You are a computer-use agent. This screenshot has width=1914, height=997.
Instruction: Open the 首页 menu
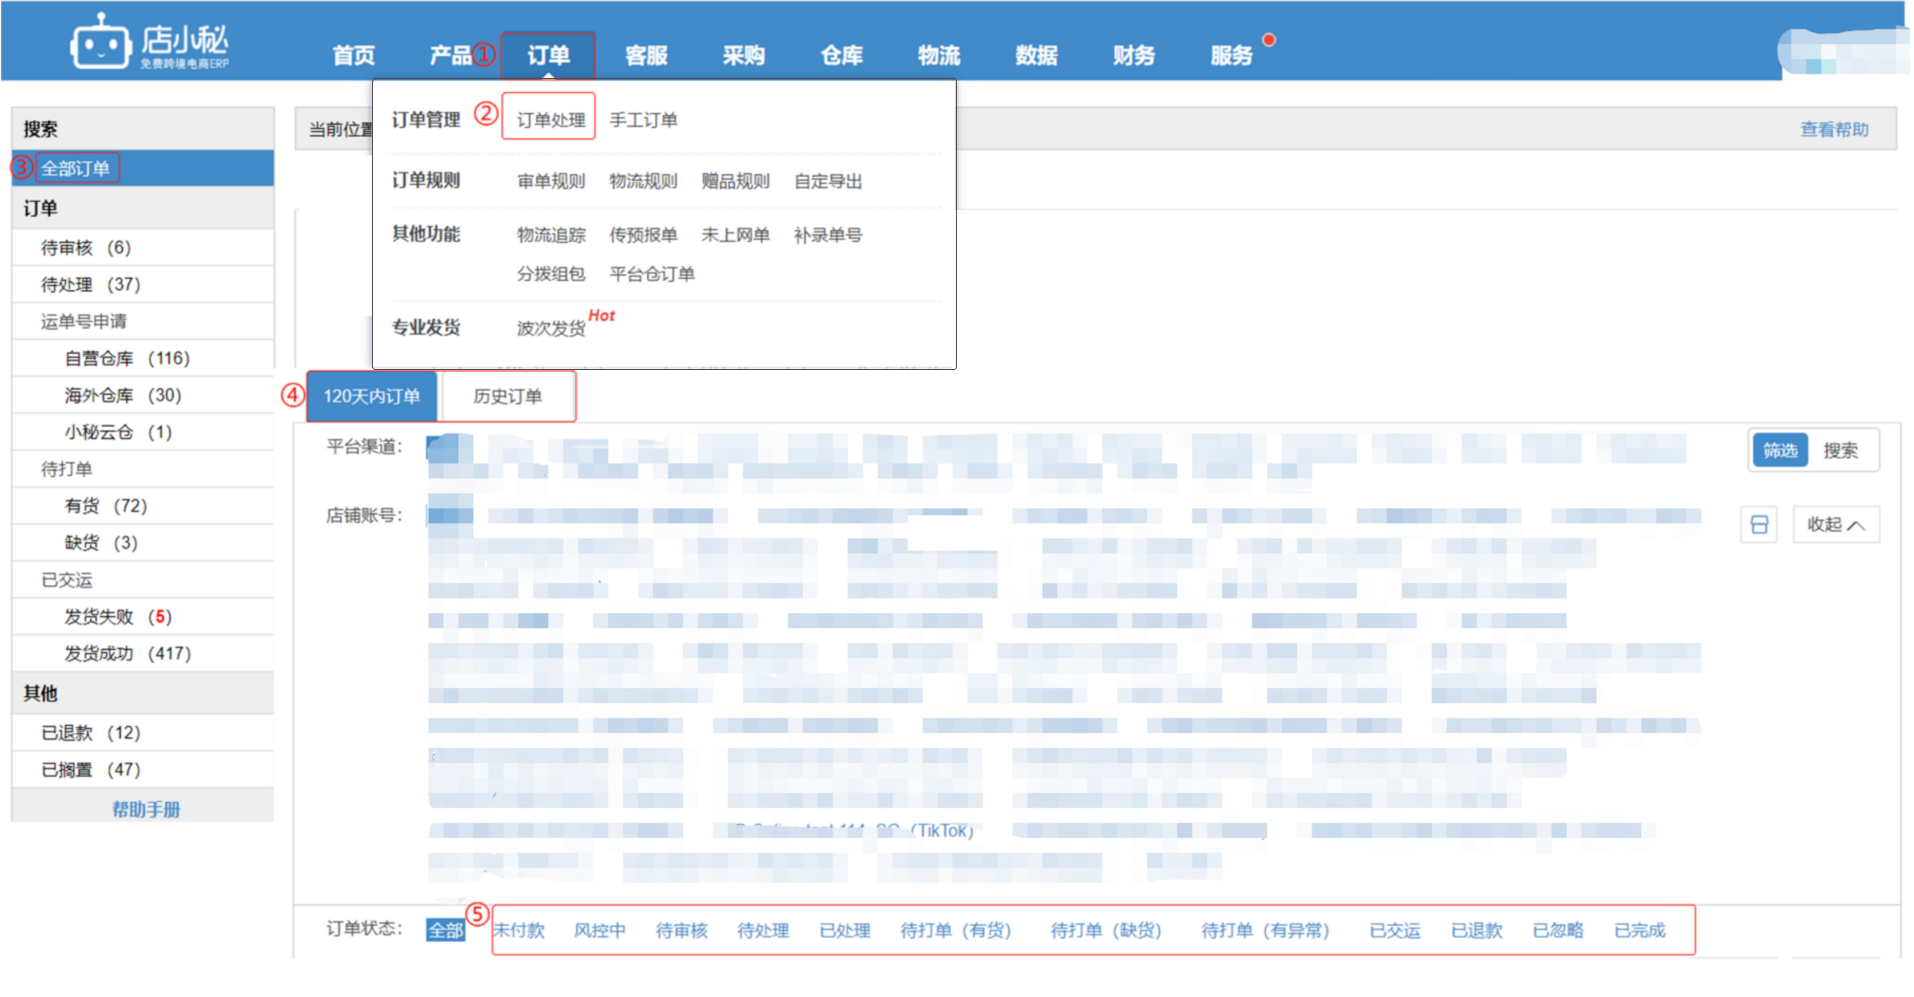pos(354,55)
